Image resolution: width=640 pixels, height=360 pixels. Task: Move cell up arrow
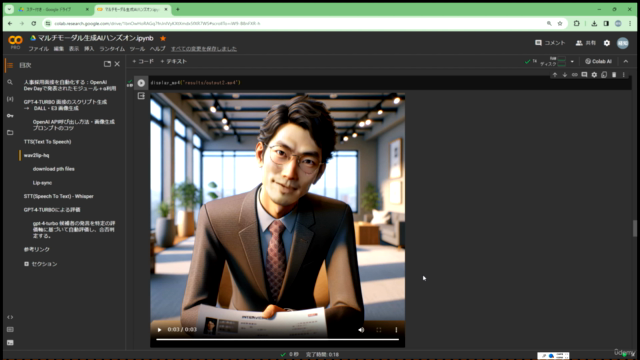coord(555,75)
